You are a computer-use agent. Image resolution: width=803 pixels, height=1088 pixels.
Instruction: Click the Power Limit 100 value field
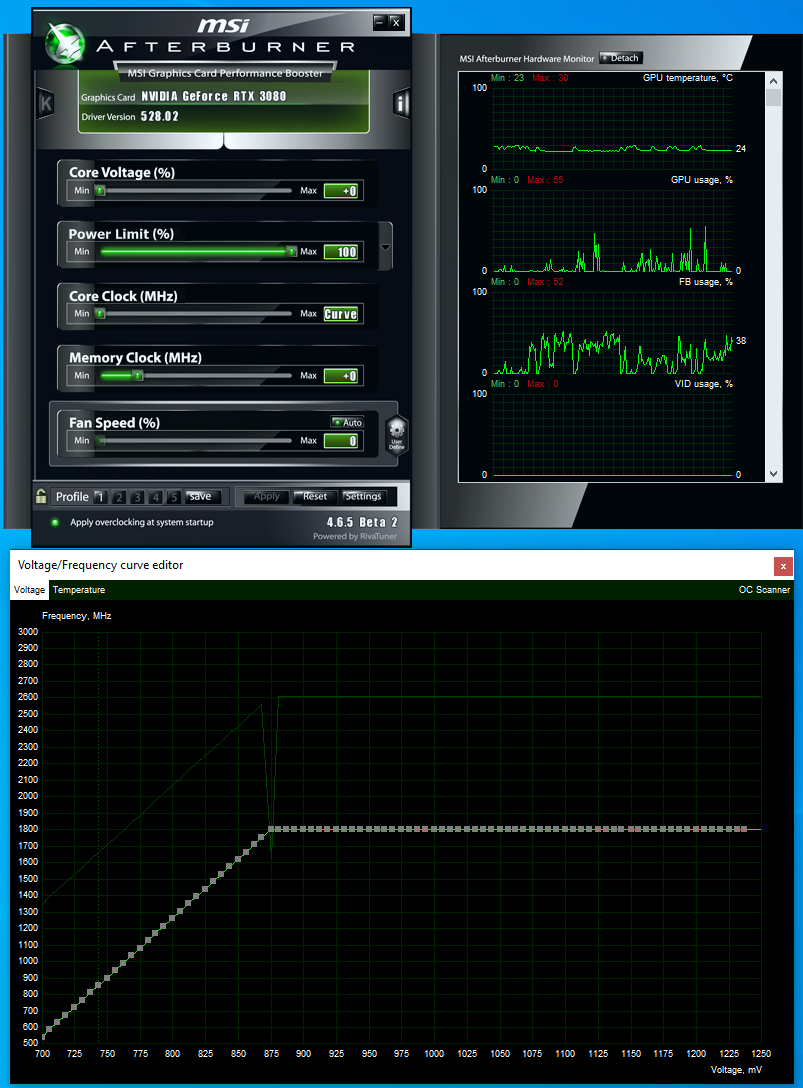pos(341,252)
